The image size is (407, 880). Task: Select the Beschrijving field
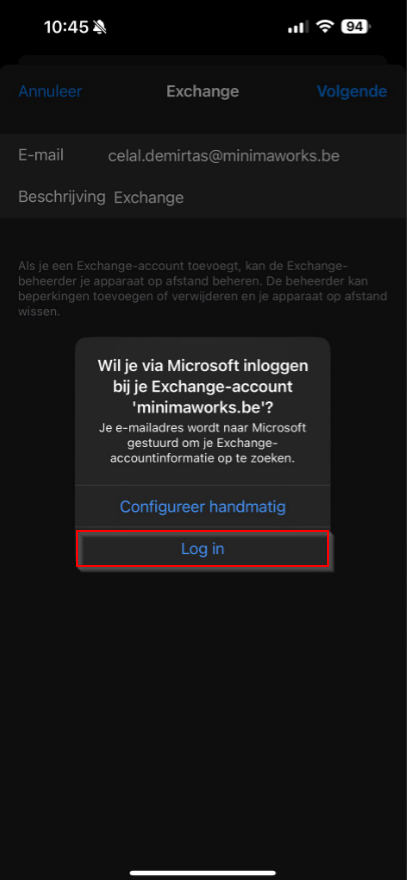(203, 197)
